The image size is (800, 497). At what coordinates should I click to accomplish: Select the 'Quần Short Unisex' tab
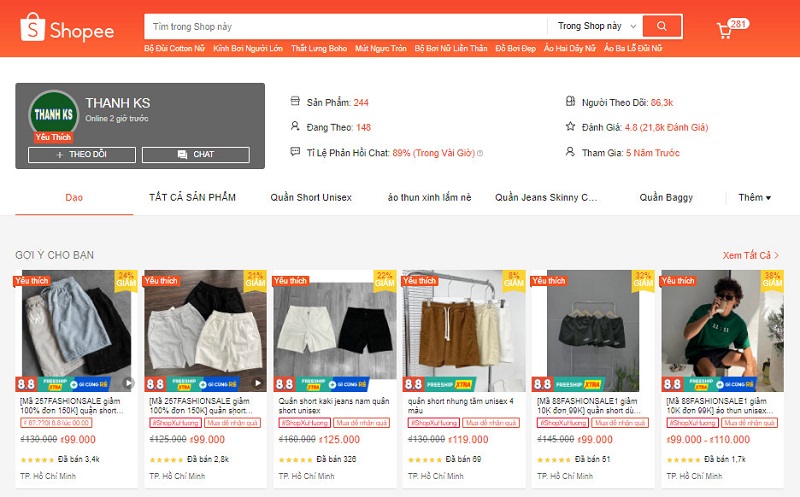(311, 197)
